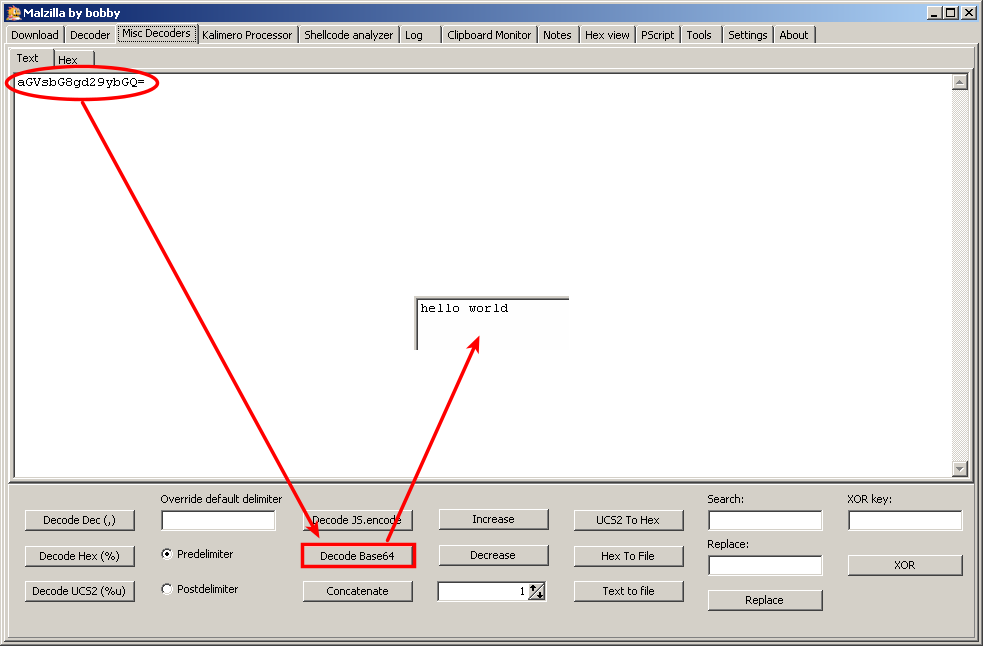Switch to the Hex sub-tab

68,60
